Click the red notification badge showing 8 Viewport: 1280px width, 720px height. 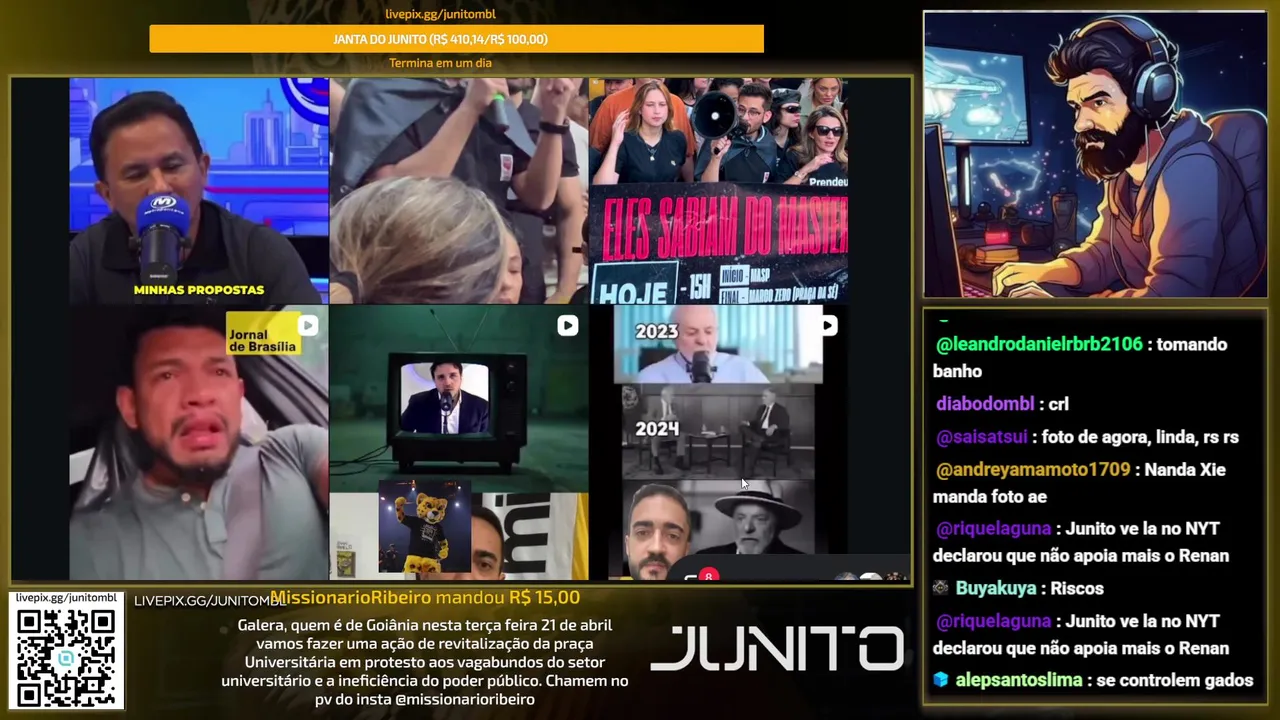point(708,576)
